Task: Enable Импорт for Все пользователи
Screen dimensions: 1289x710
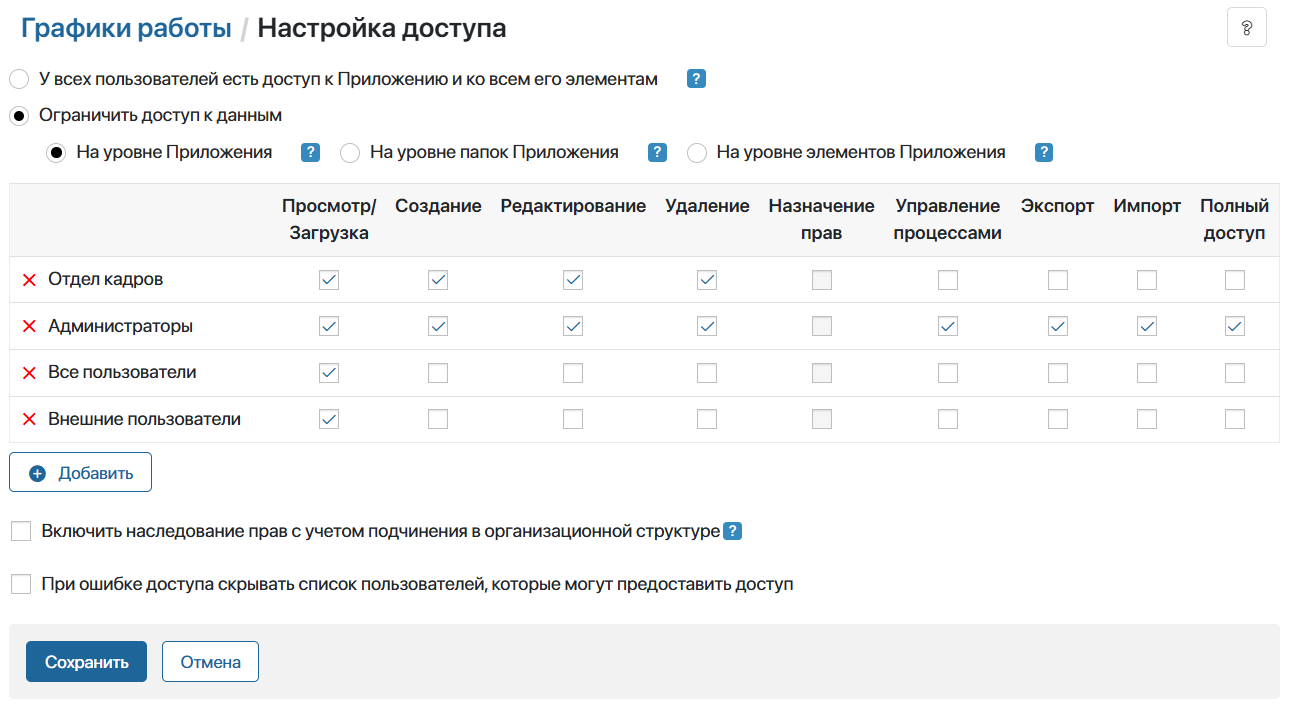Action: (1147, 373)
